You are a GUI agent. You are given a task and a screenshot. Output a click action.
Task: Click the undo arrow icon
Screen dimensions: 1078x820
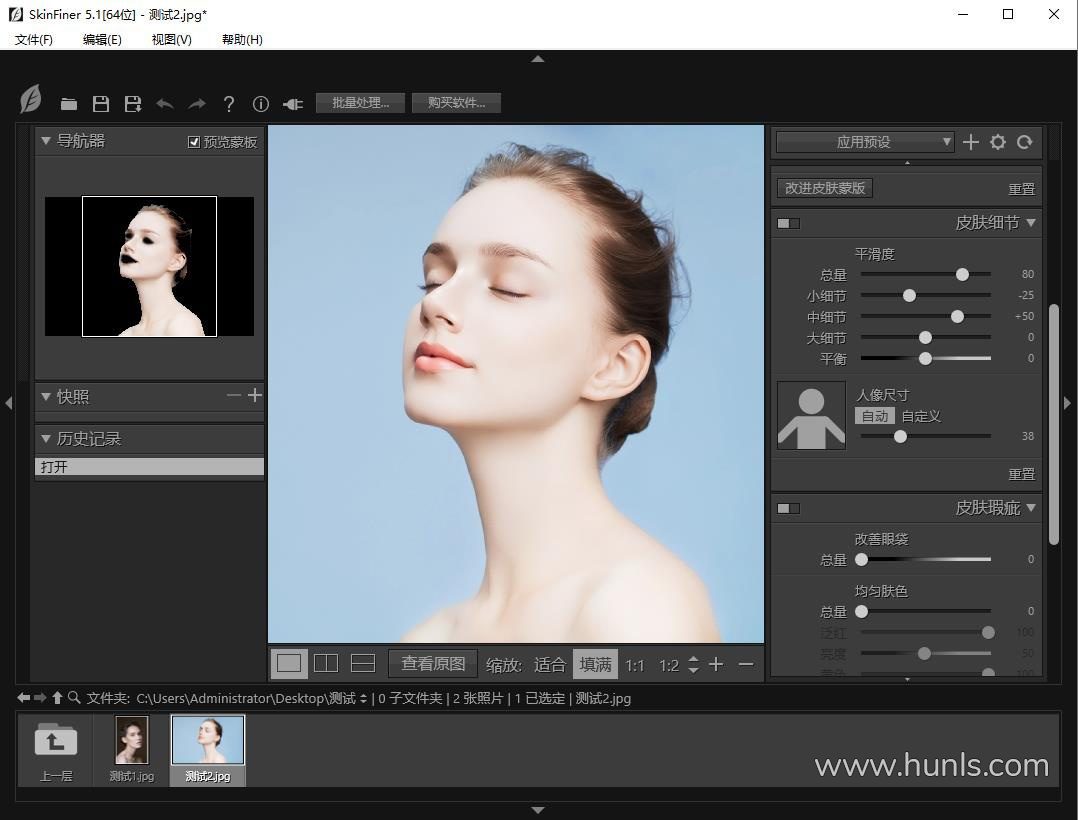point(165,104)
